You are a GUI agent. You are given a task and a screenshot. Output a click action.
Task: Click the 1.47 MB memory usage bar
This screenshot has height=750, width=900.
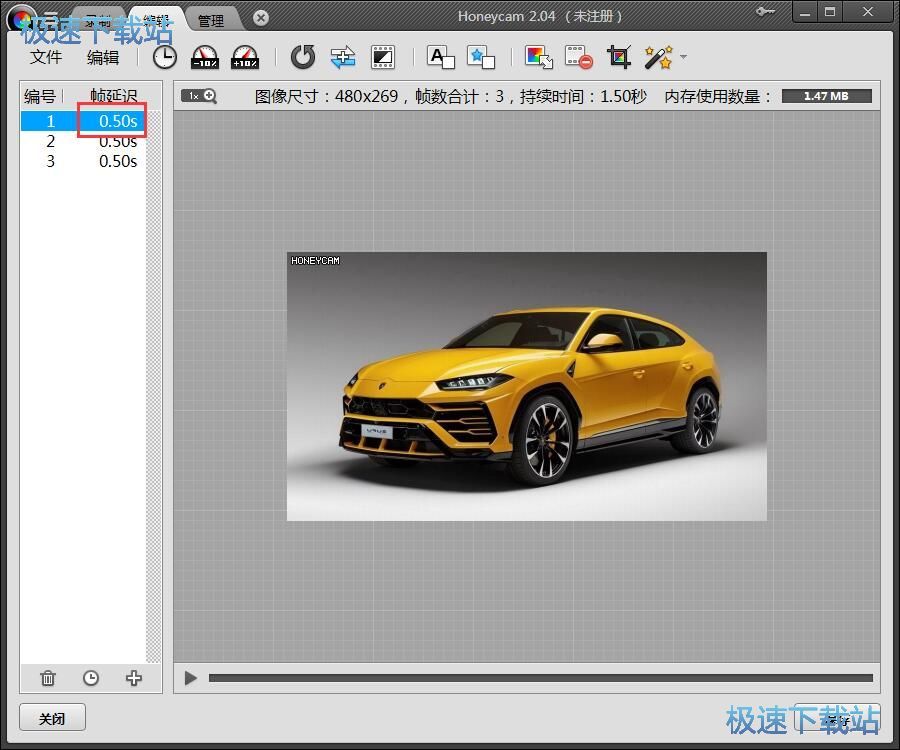click(827, 96)
